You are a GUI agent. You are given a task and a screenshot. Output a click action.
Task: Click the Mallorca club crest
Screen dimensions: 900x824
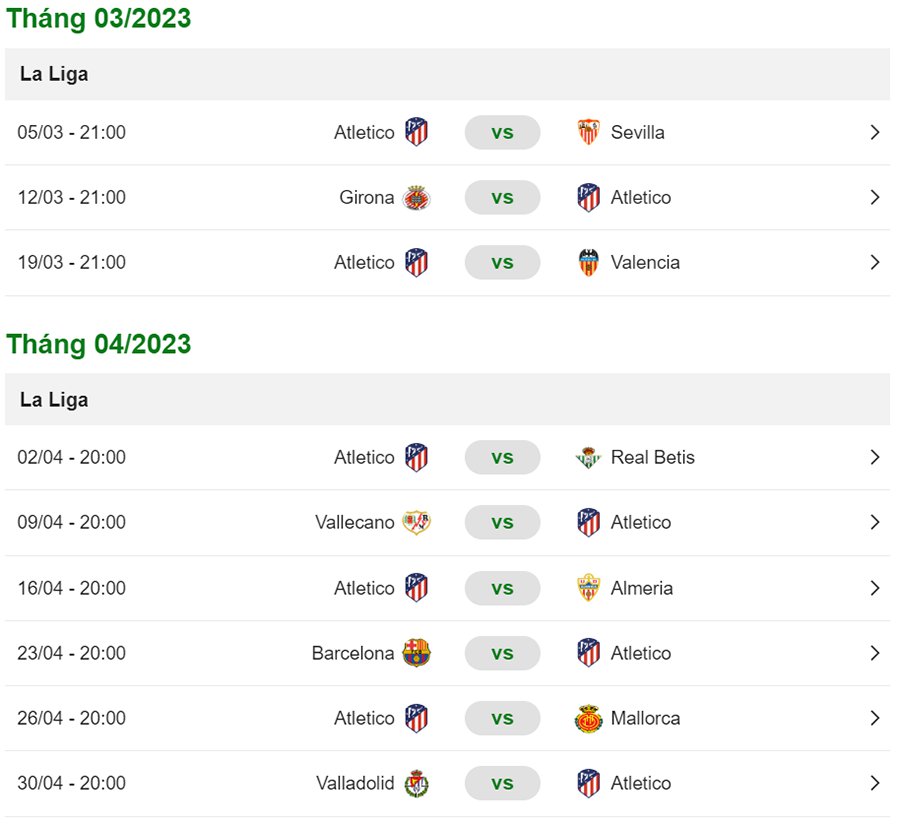pos(589,719)
